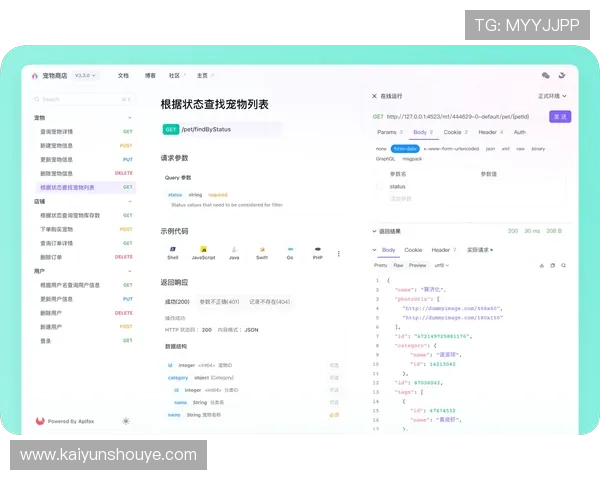
Task: Open 查询宠物详情 GET endpoint
Action: point(86,132)
